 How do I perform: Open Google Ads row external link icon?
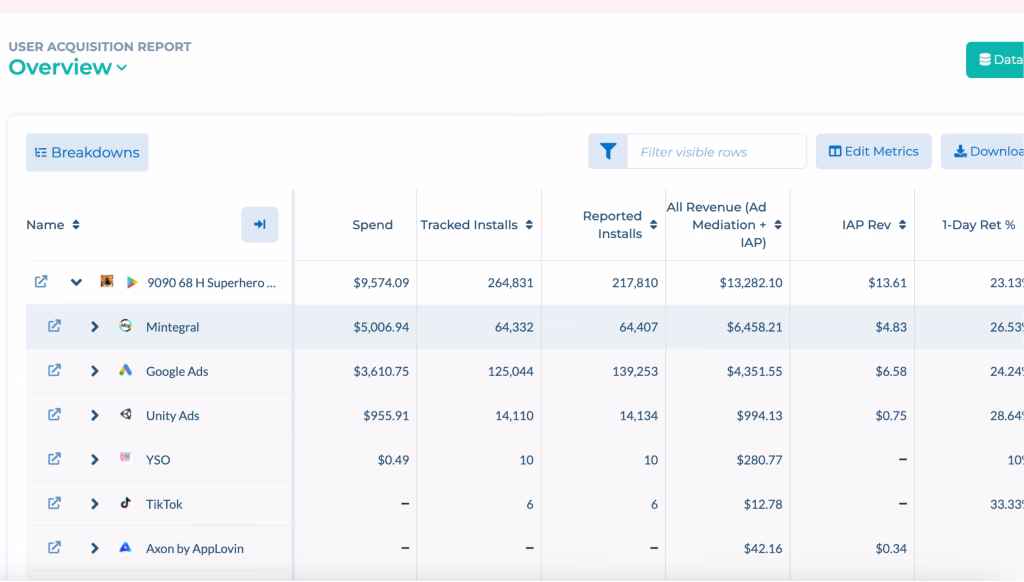[x=55, y=370]
